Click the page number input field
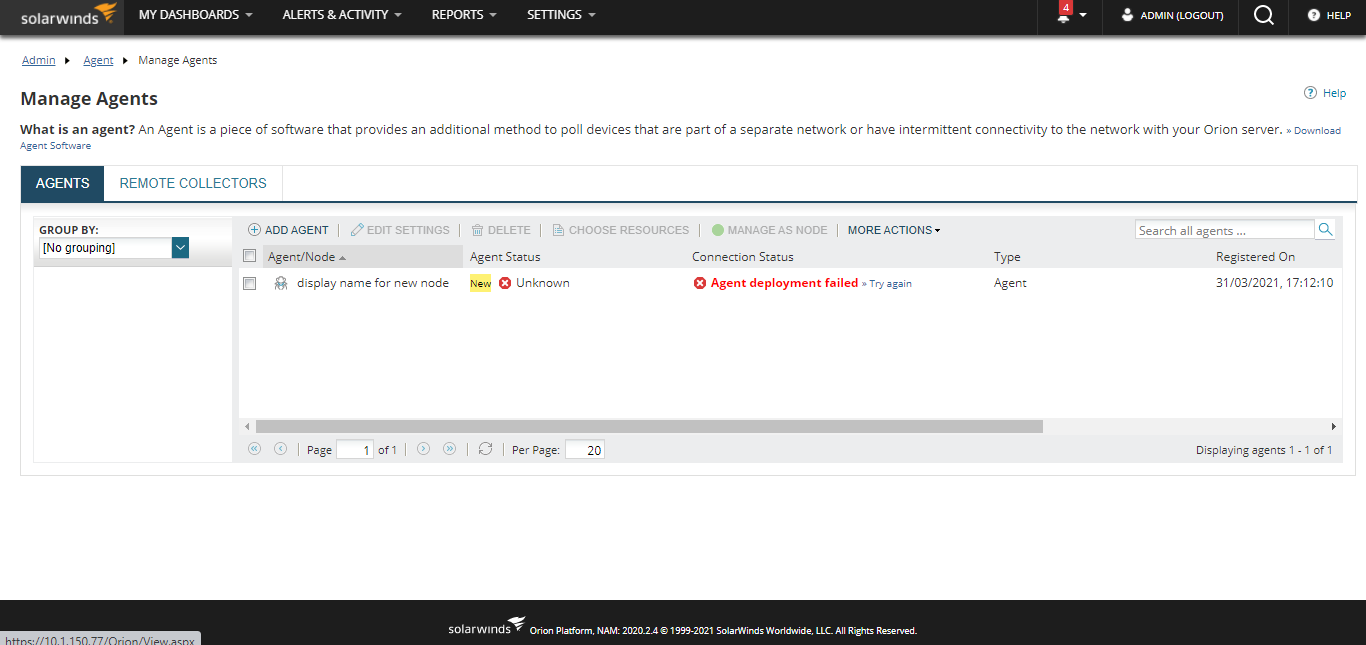Viewport: 1366px width, 645px height. tap(354, 450)
